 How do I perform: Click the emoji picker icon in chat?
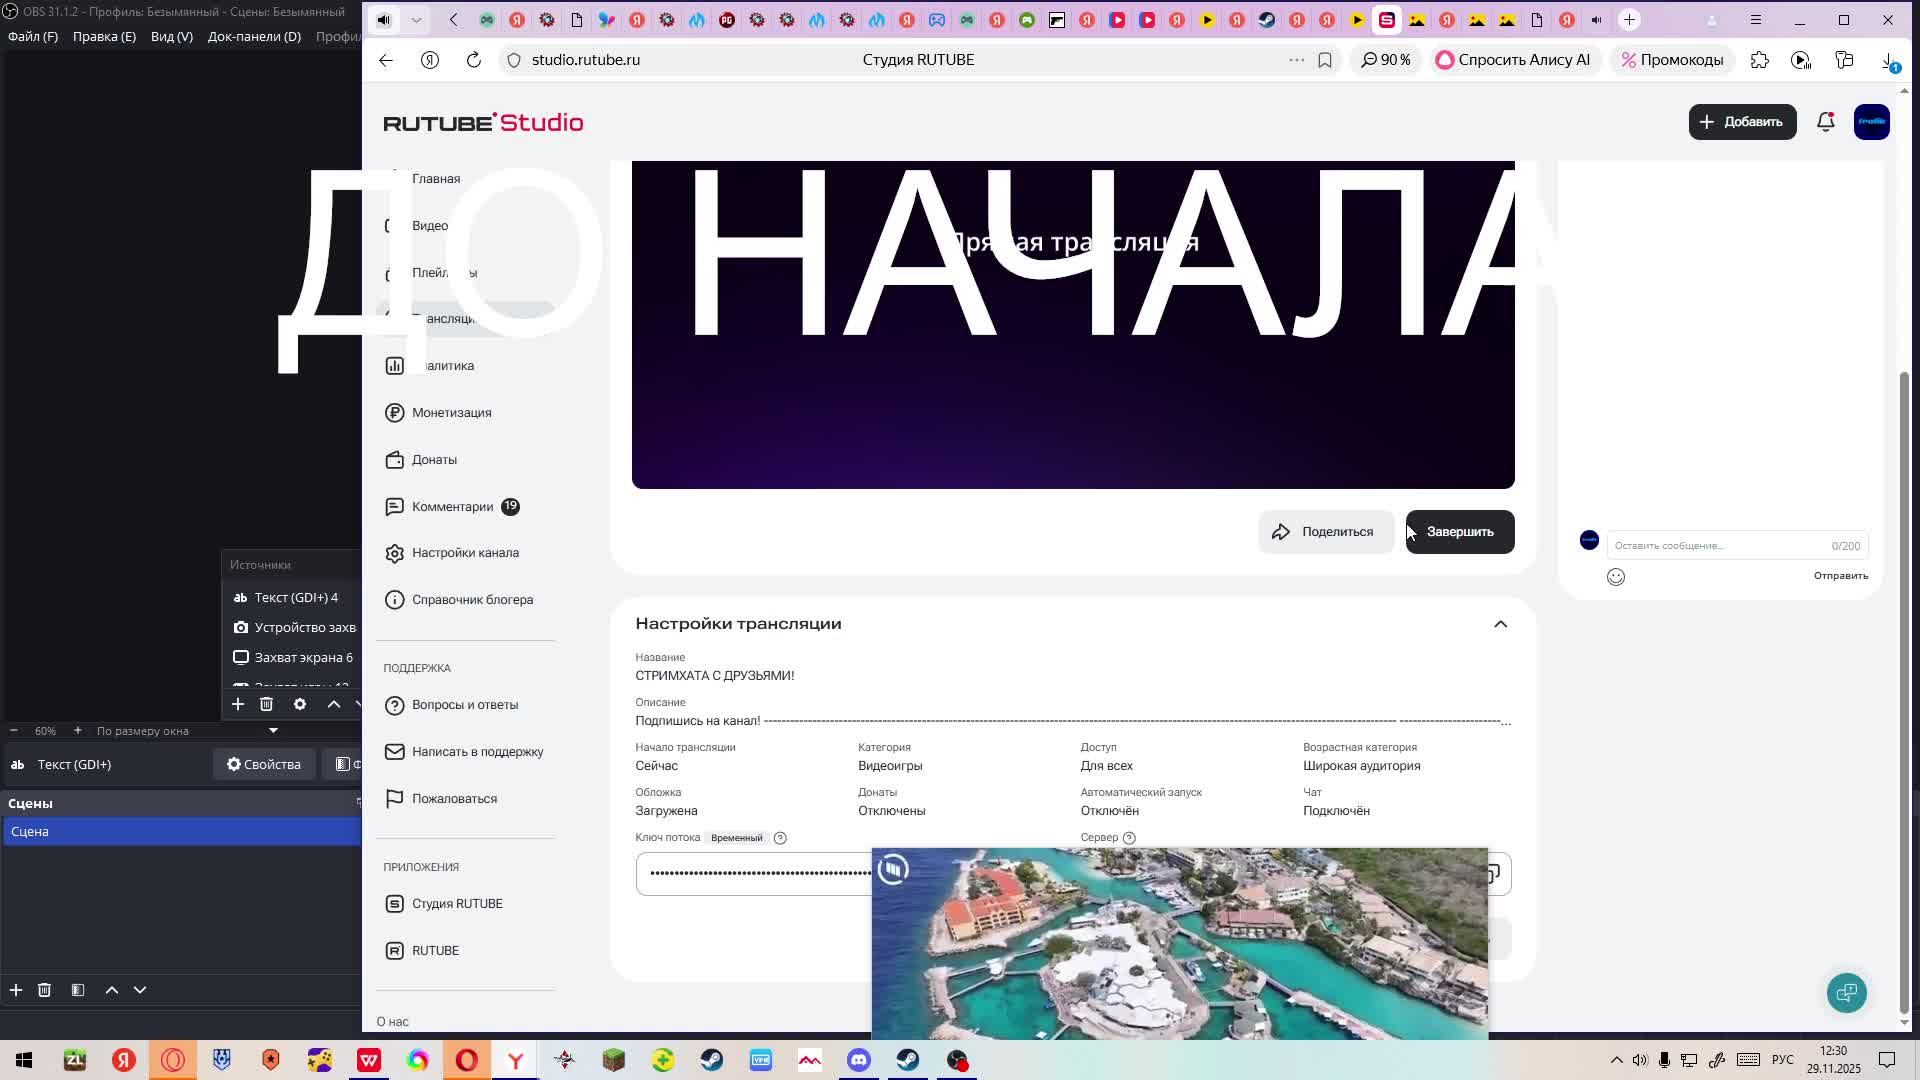(x=1616, y=577)
